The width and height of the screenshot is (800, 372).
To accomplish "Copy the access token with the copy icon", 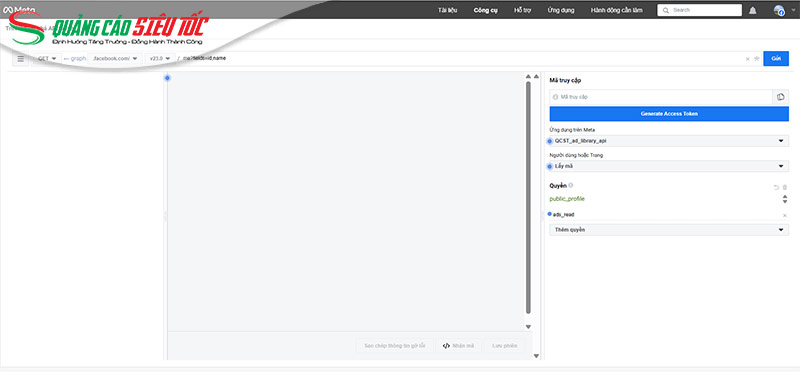I will [x=781, y=97].
